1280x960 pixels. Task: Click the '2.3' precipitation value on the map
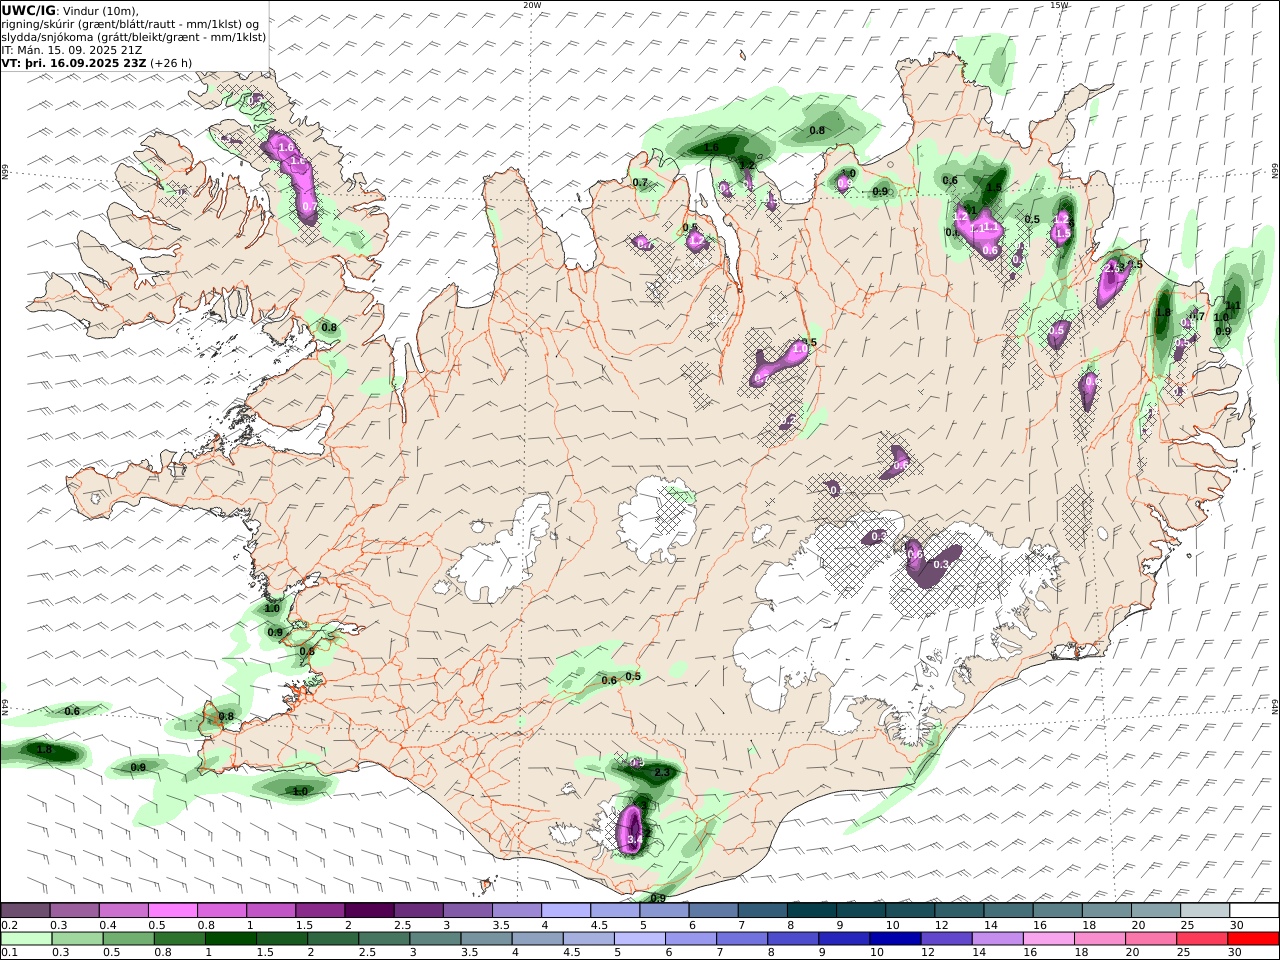(662, 772)
